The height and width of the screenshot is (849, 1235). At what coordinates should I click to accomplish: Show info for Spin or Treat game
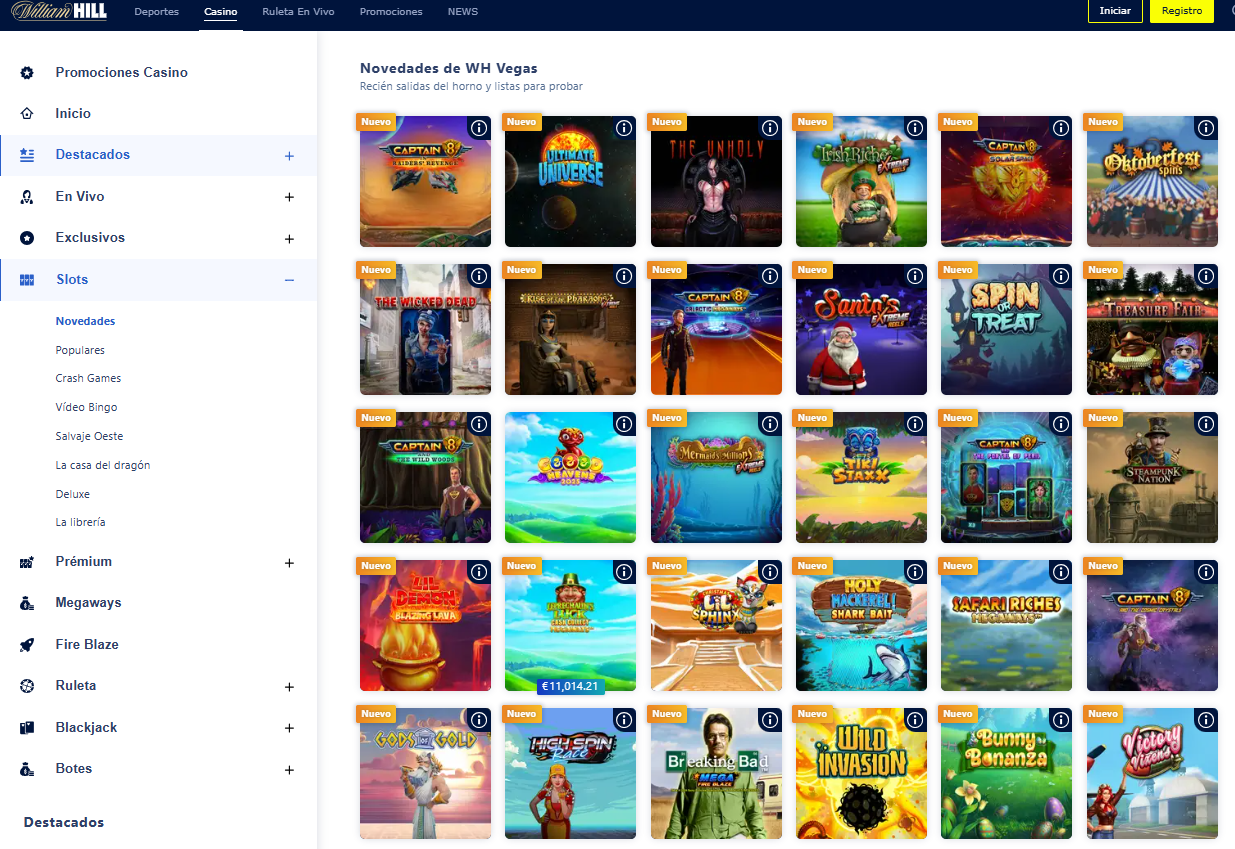1060,276
